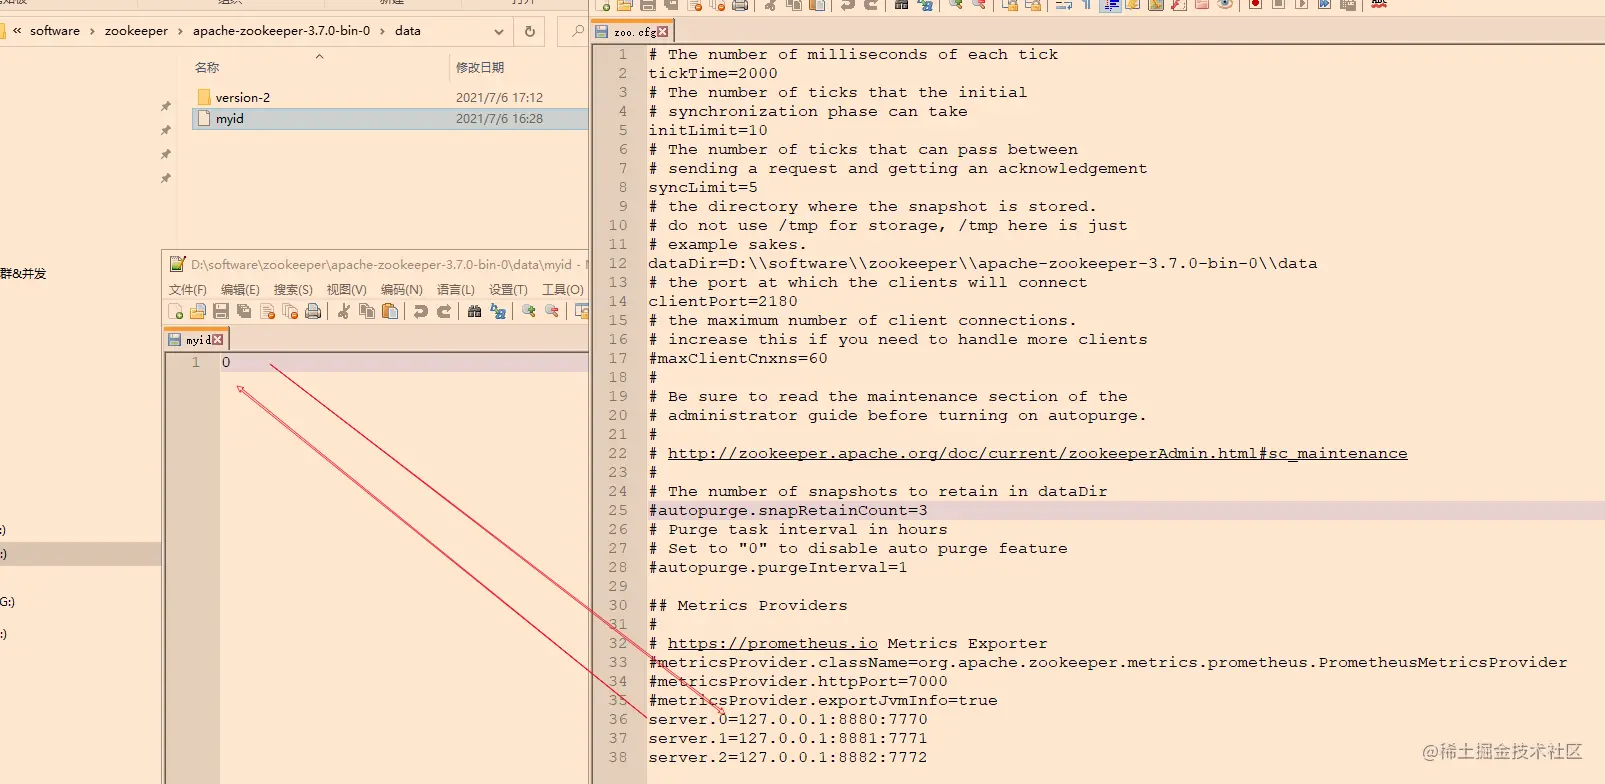1605x784 pixels.
Task: Click Open file icon in myid window toolbar
Action: (x=198, y=312)
